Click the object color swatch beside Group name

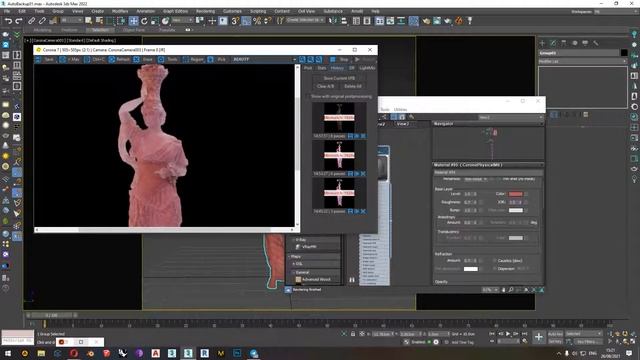[624, 53]
